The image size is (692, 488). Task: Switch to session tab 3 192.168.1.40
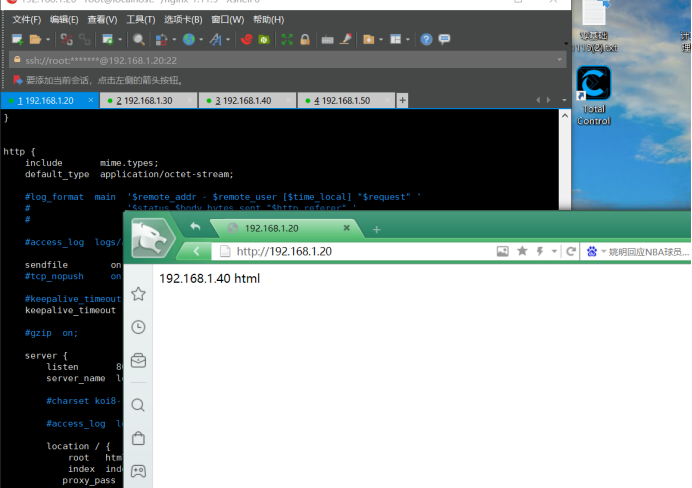pos(248,101)
